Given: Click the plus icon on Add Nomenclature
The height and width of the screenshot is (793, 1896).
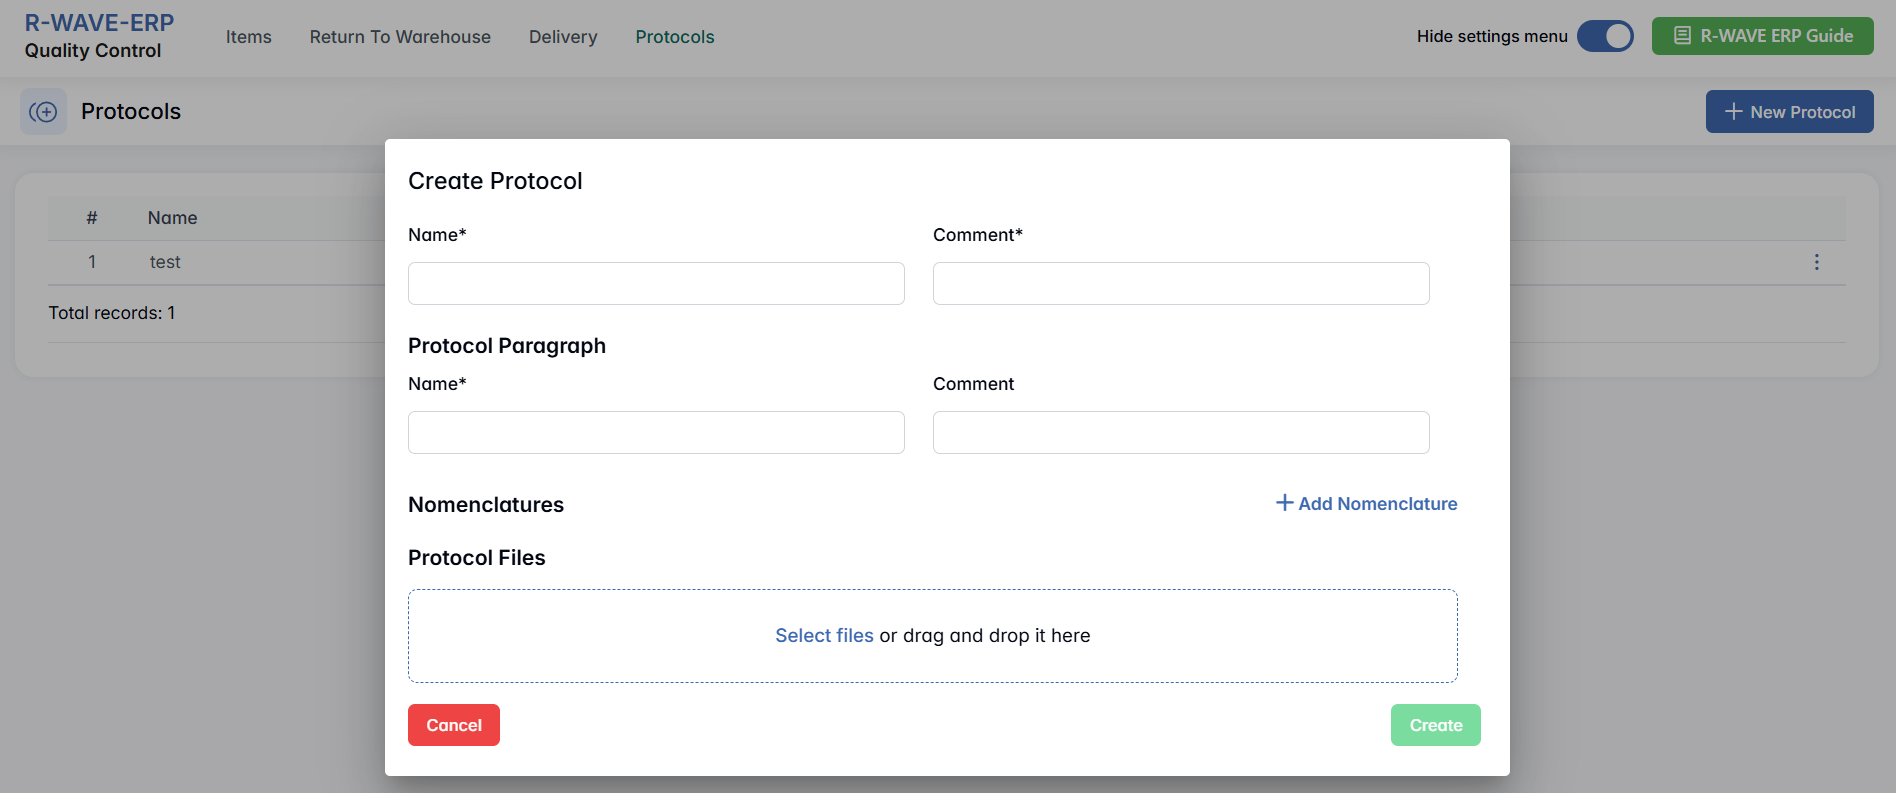Looking at the screenshot, I should pos(1285,503).
